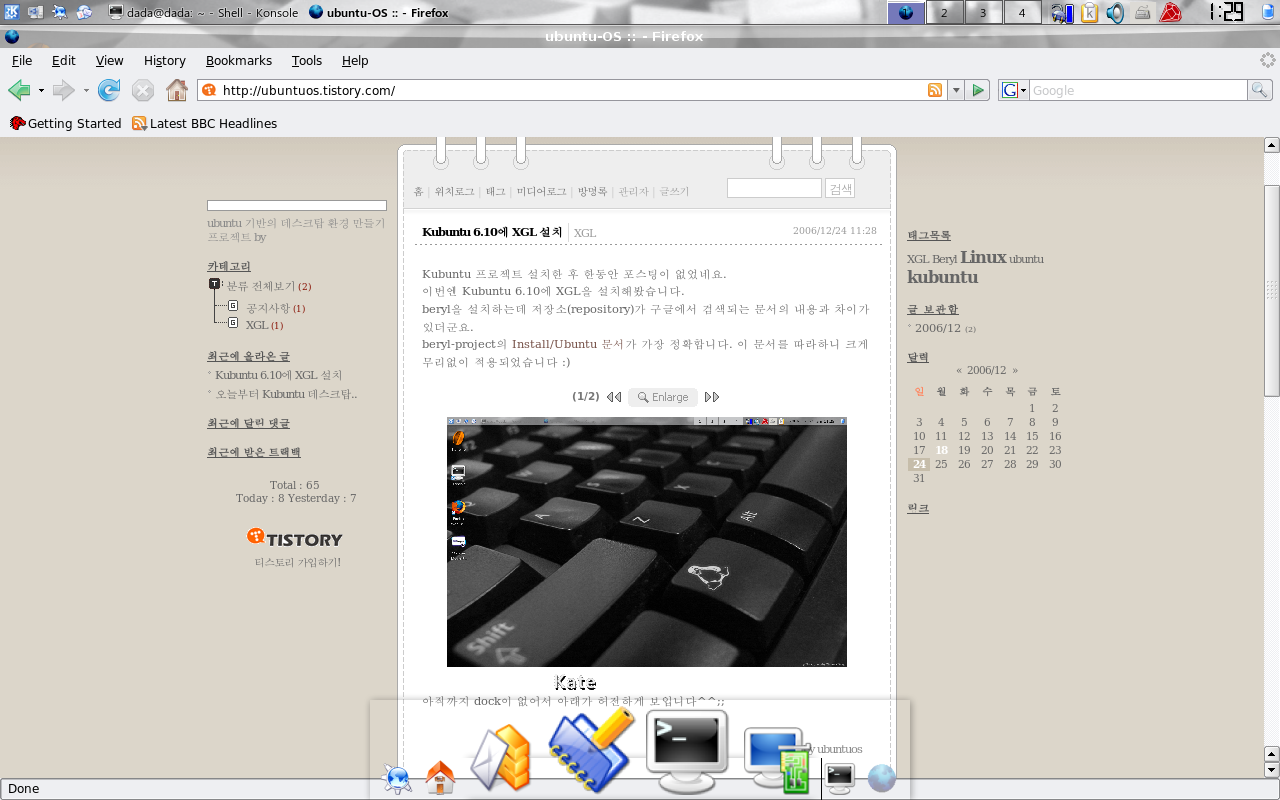This screenshot has width=1280, height=800.
Task: Open the Back history dropdown arrow
Action: pyautogui.click(x=41, y=90)
